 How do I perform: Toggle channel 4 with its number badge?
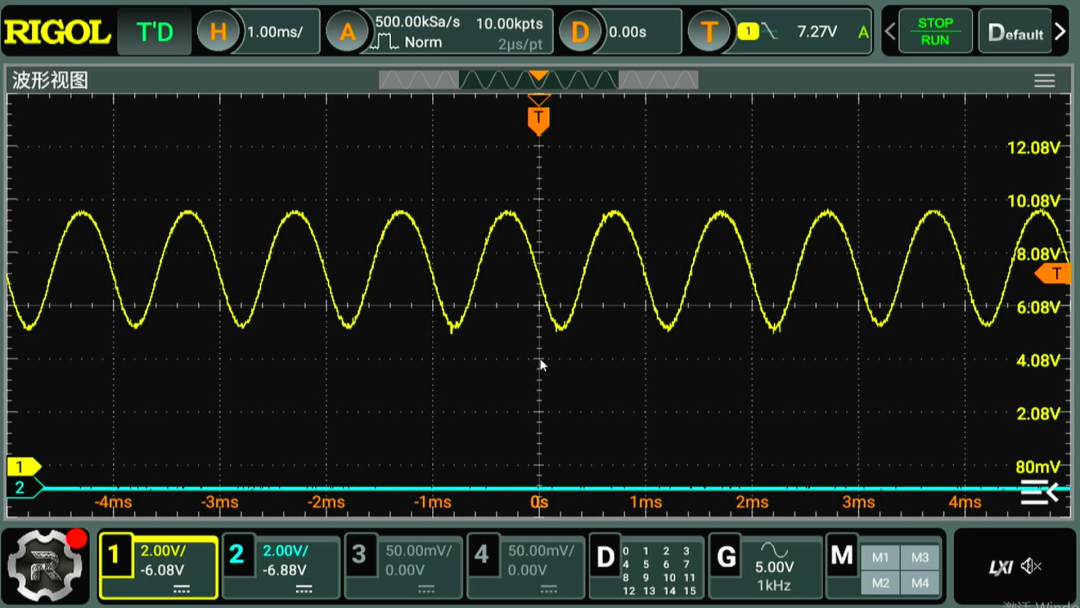[481, 555]
